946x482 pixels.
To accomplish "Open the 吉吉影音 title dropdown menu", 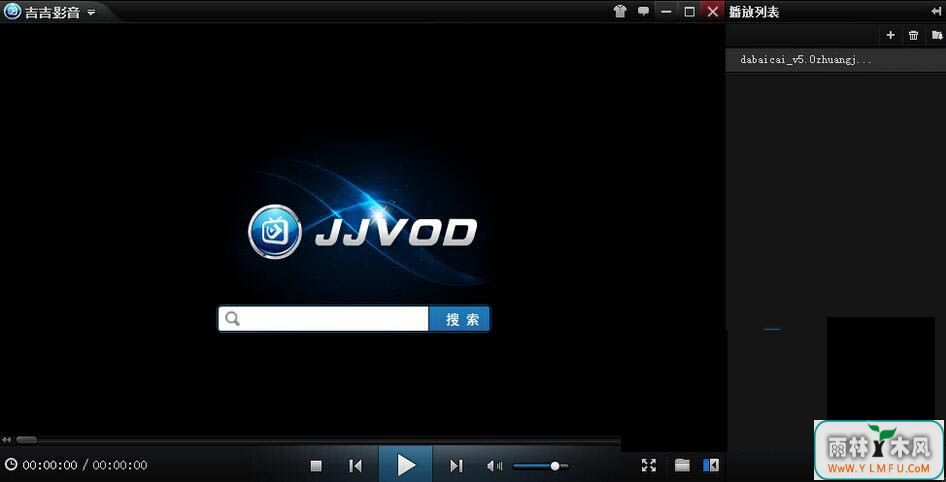I will (x=91, y=12).
